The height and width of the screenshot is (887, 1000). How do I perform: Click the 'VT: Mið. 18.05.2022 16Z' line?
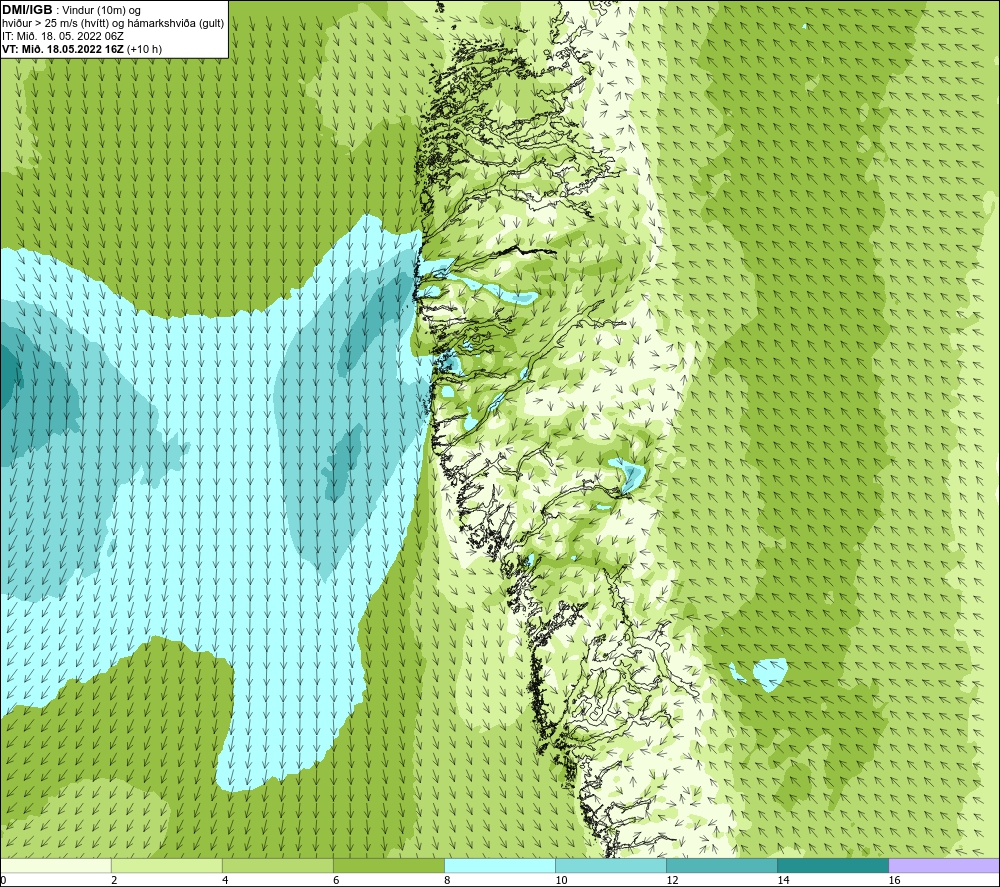(63, 49)
